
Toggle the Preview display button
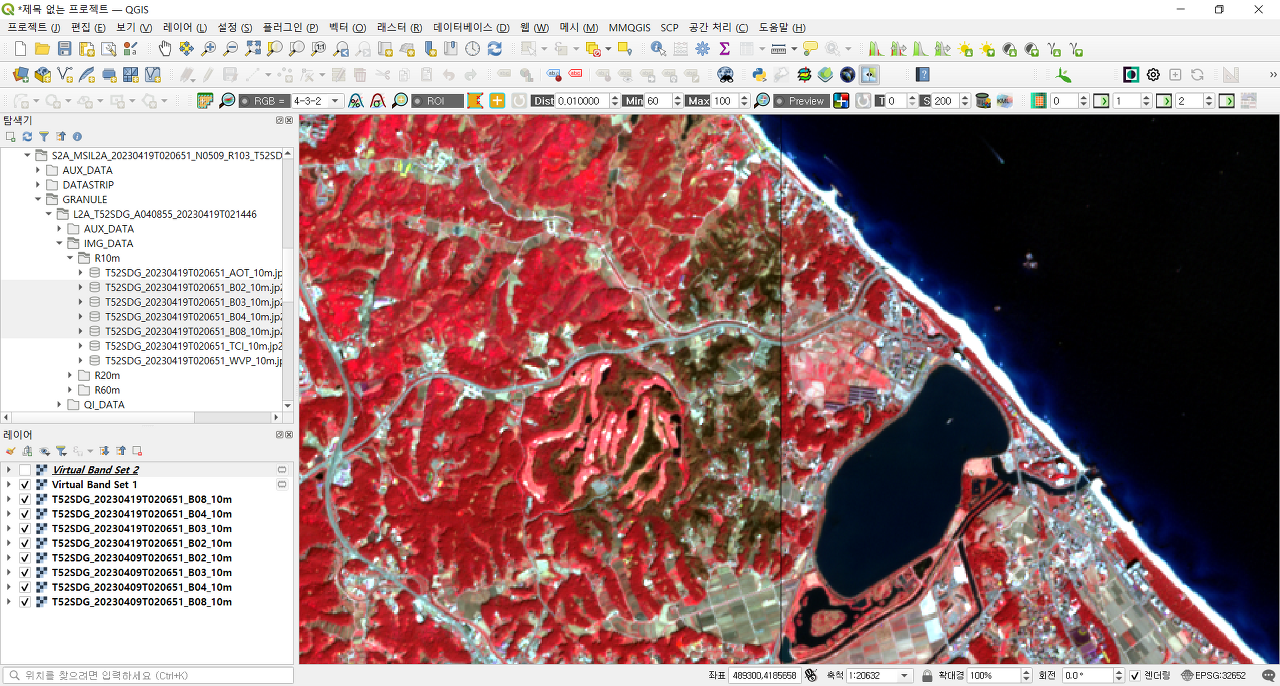[800, 101]
